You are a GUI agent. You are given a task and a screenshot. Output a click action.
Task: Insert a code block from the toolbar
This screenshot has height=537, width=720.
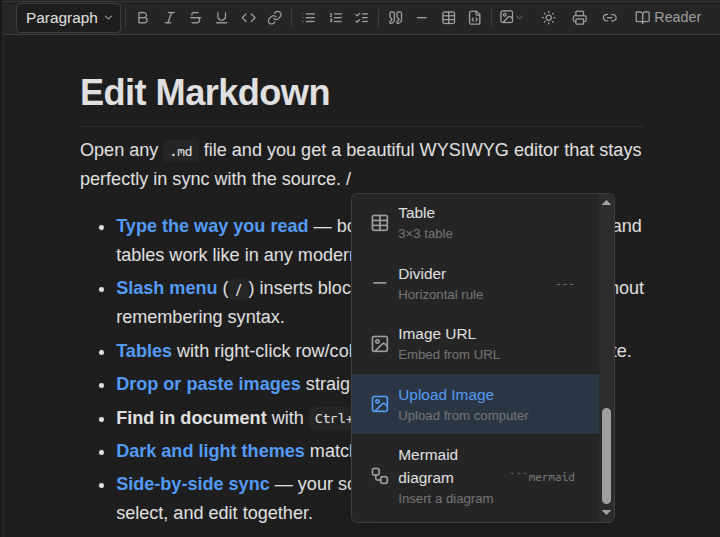point(475,18)
